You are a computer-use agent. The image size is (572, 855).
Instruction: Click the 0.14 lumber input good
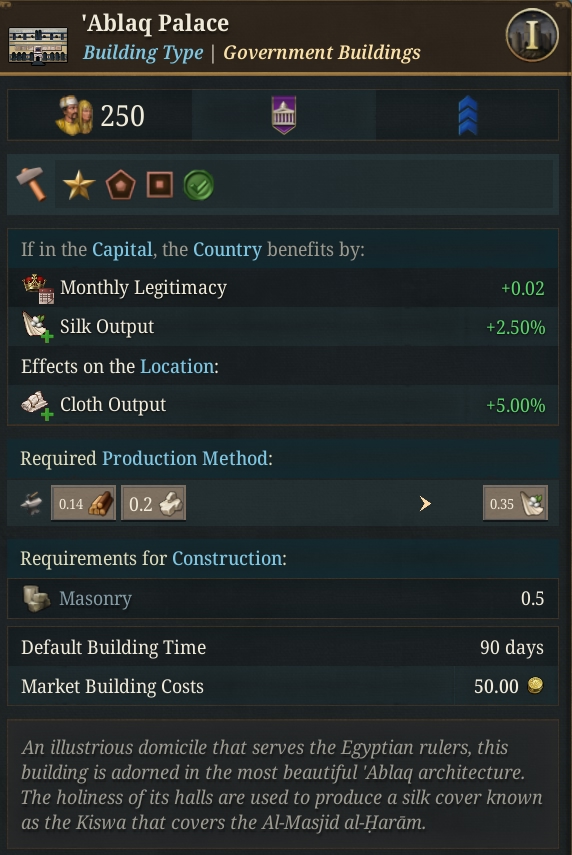coord(83,503)
